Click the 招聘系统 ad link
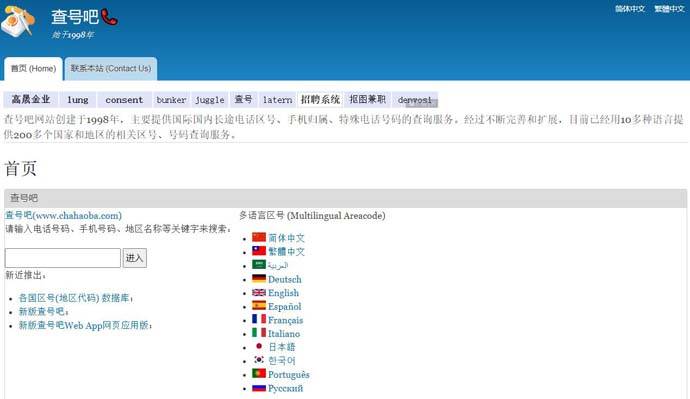Screen dimensions: 690x399 click(x=320, y=100)
